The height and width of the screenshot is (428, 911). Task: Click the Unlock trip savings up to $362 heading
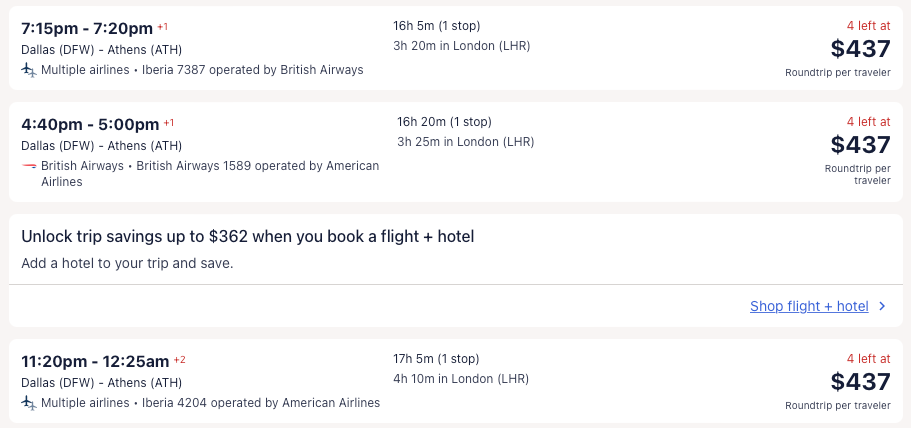click(x=247, y=237)
